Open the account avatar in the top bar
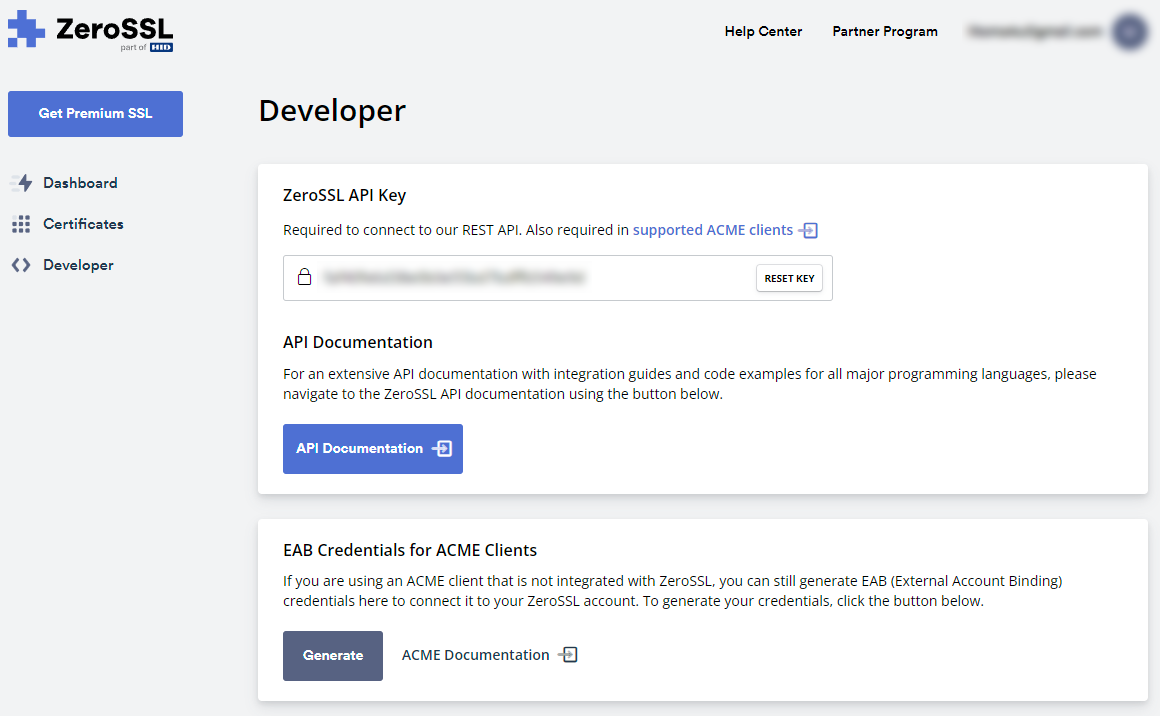 (1129, 31)
